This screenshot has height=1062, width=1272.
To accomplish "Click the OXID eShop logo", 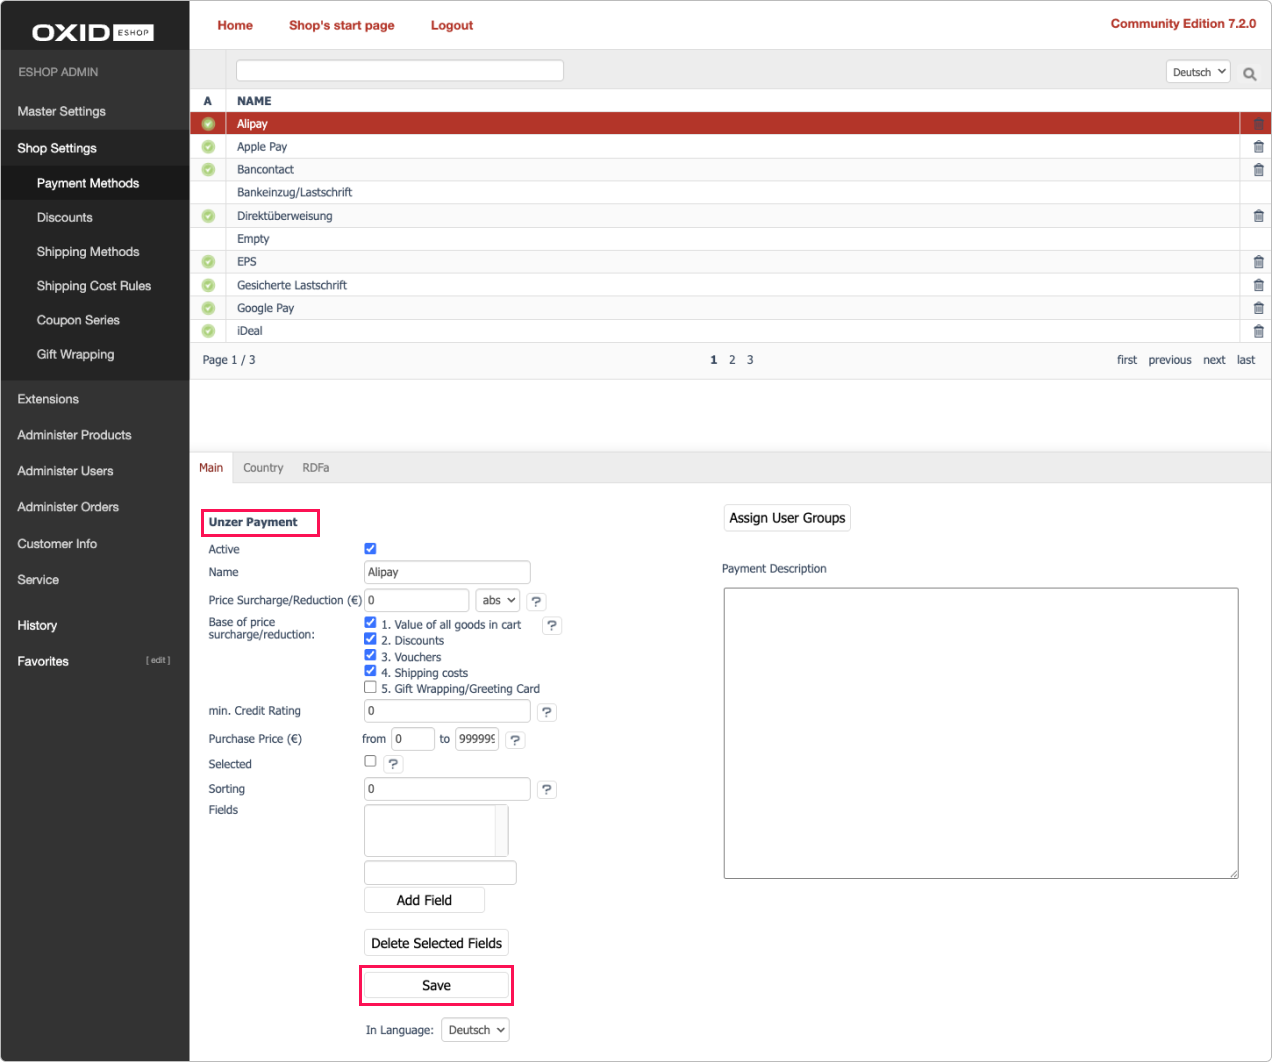I will pos(94,31).
